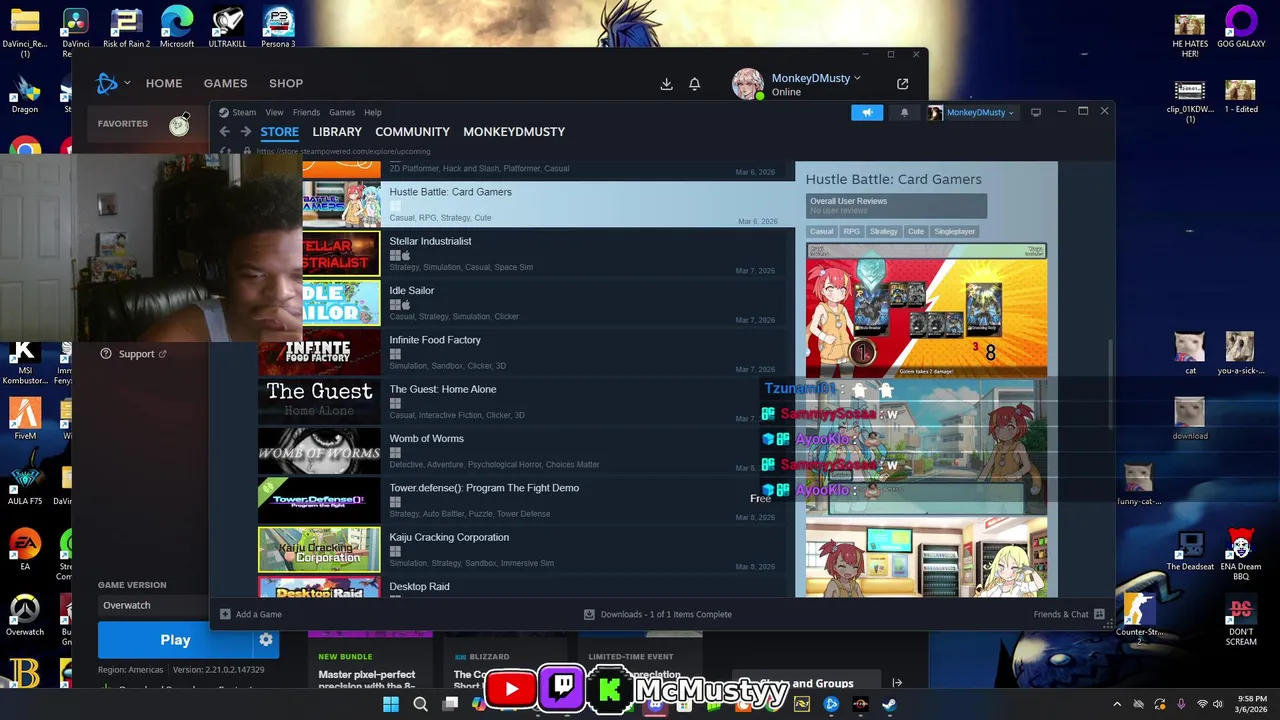Click Hustle Battle card game screenshot
The image size is (1280, 720).
point(927,310)
